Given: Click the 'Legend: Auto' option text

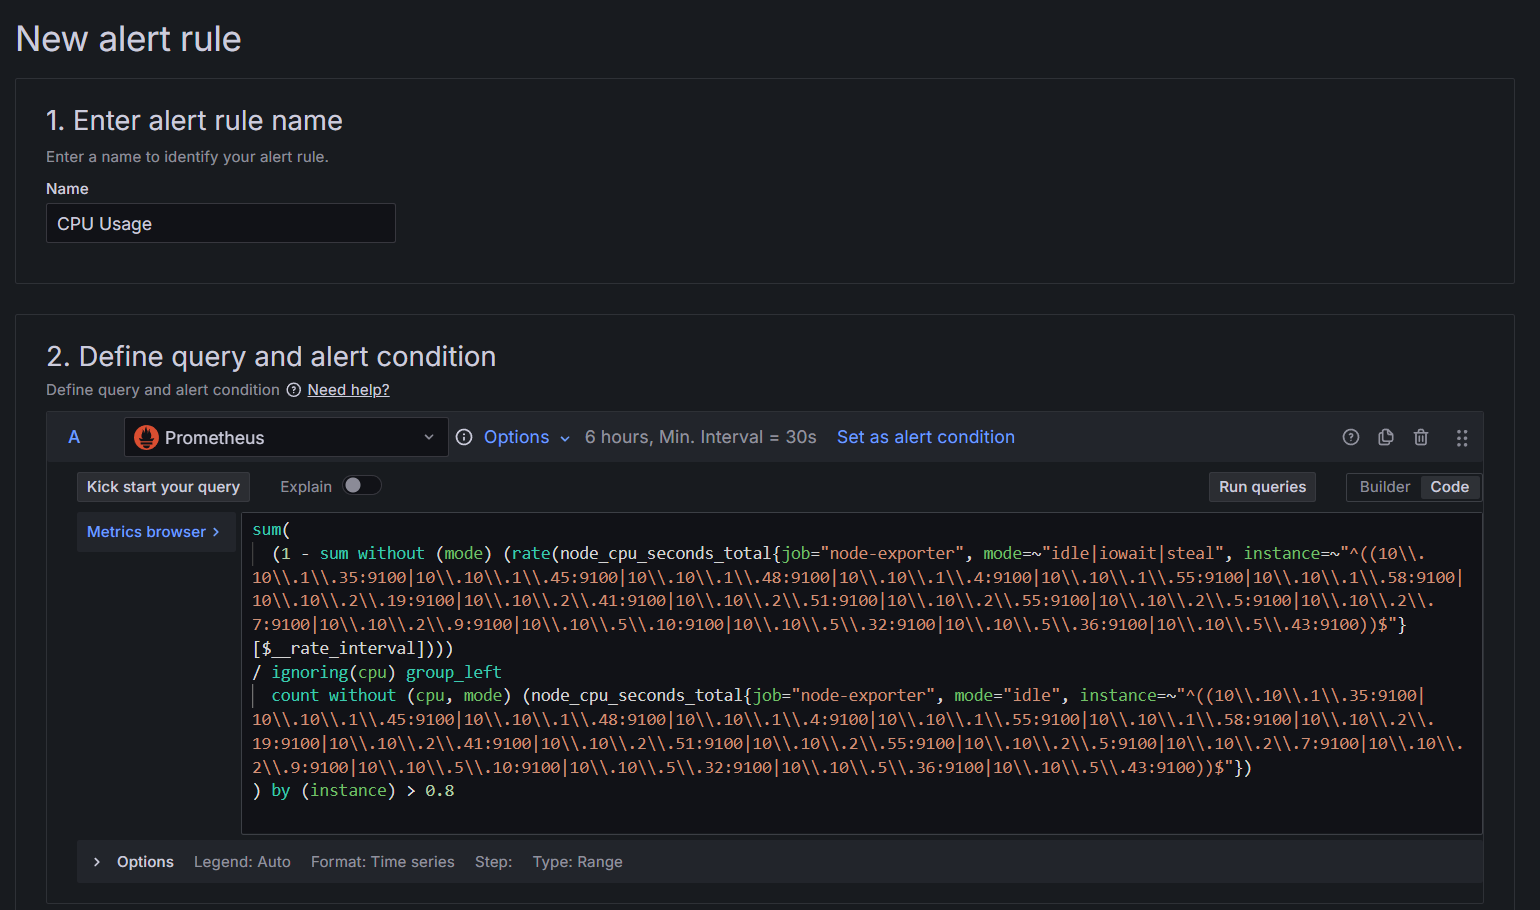Looking at the screenshot, I should (x=242, y=862).
